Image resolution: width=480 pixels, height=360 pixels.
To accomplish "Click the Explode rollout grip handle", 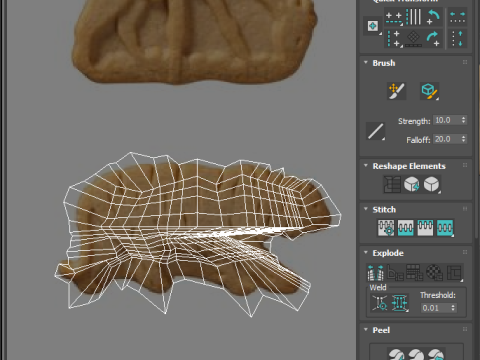I will pos(465,252).
